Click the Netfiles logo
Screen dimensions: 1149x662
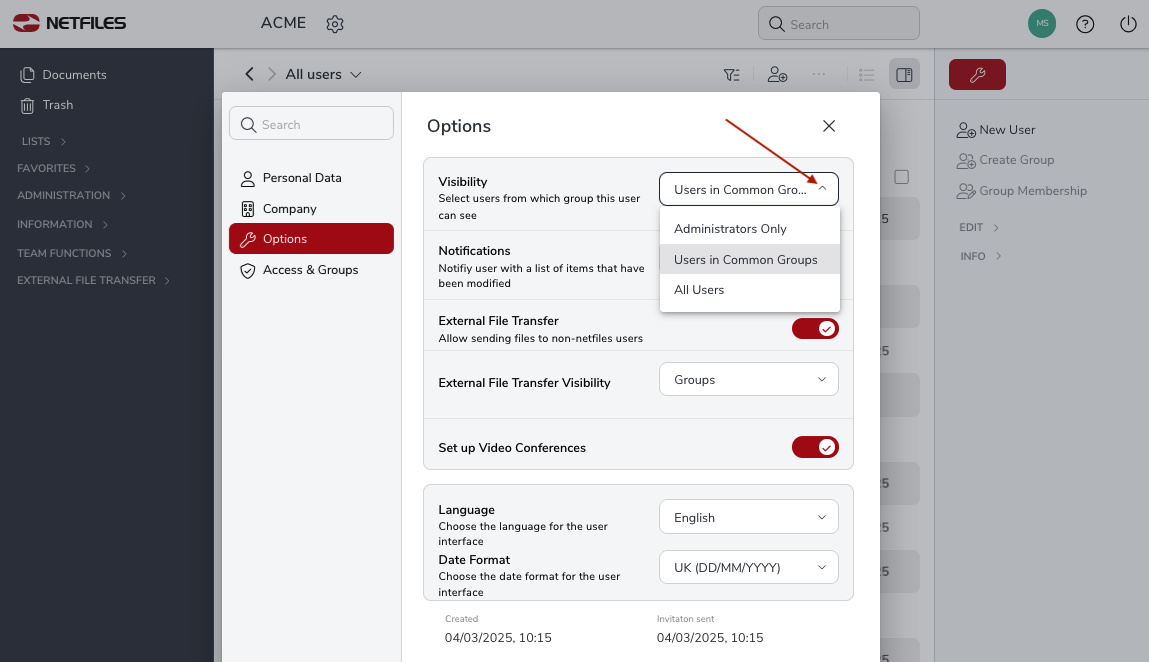point(70,23)
